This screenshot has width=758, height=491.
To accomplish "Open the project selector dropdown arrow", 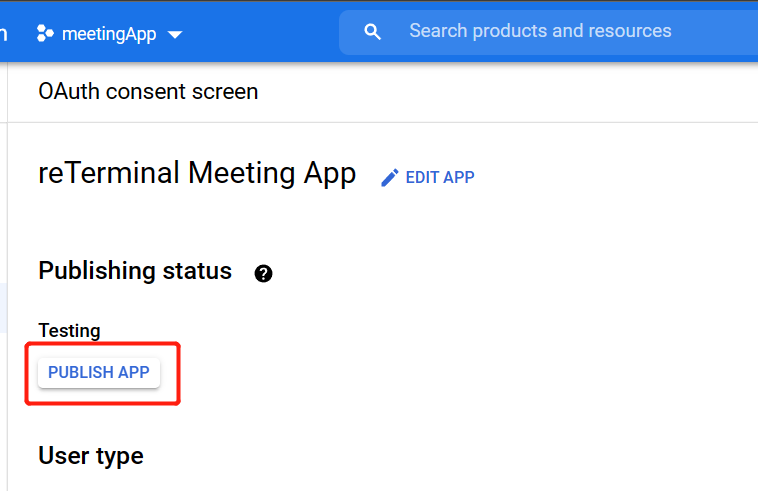I will coord(175,34).
